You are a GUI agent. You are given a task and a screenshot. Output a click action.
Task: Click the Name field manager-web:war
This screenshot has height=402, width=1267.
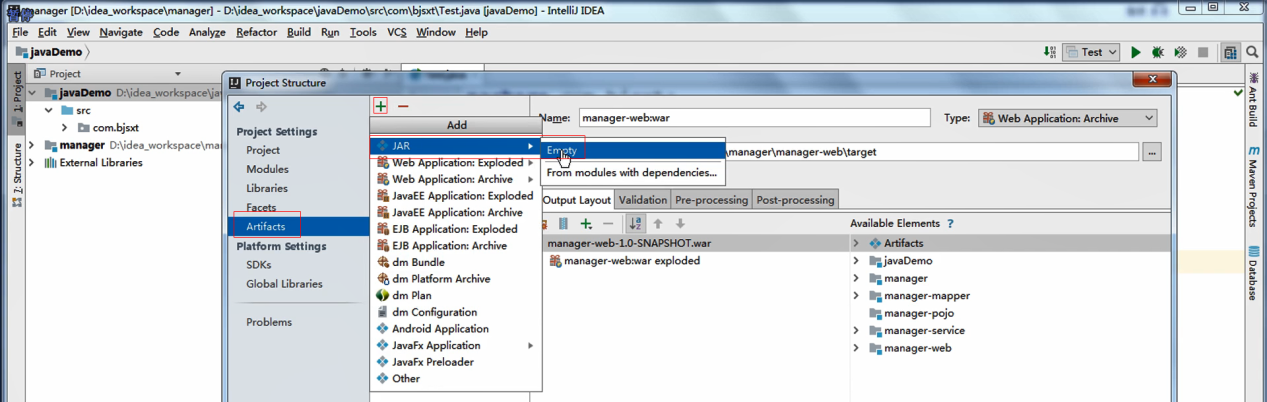tap(754, 118)
